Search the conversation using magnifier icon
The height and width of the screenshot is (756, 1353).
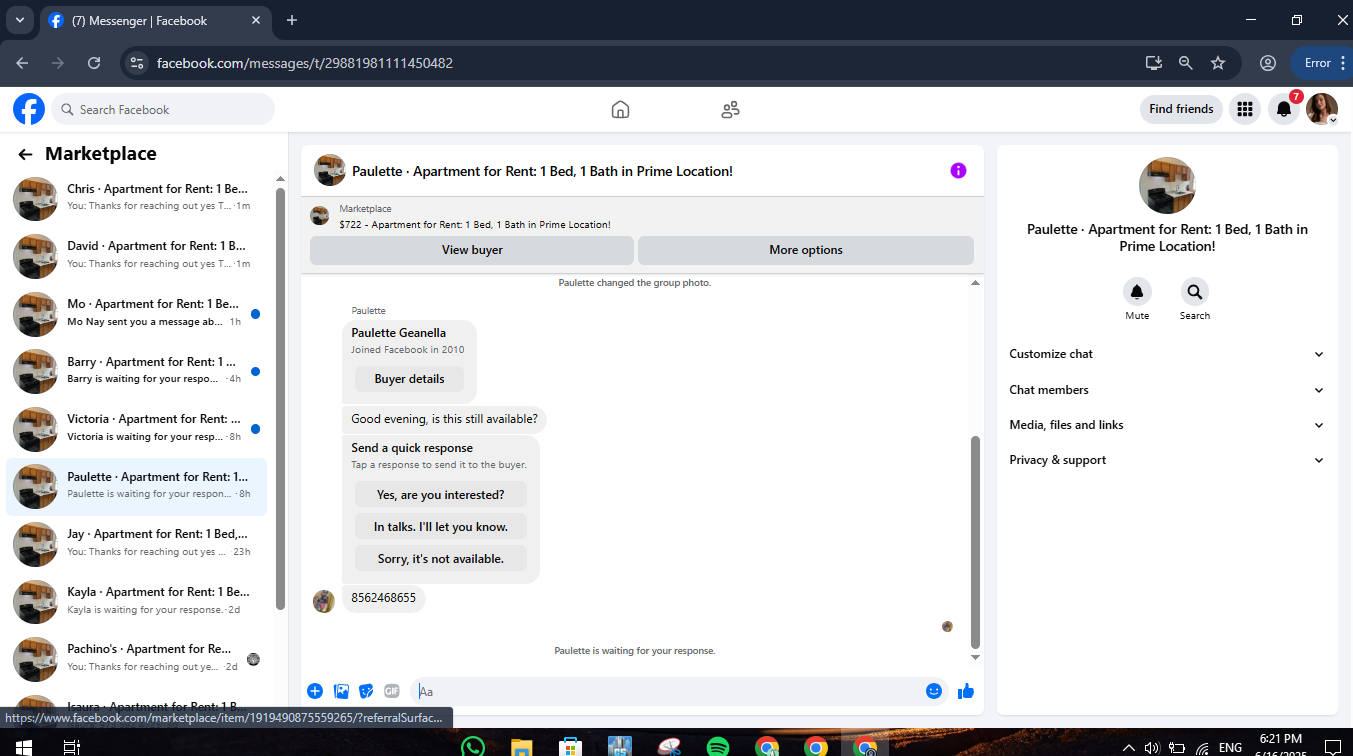(1194, 292)
